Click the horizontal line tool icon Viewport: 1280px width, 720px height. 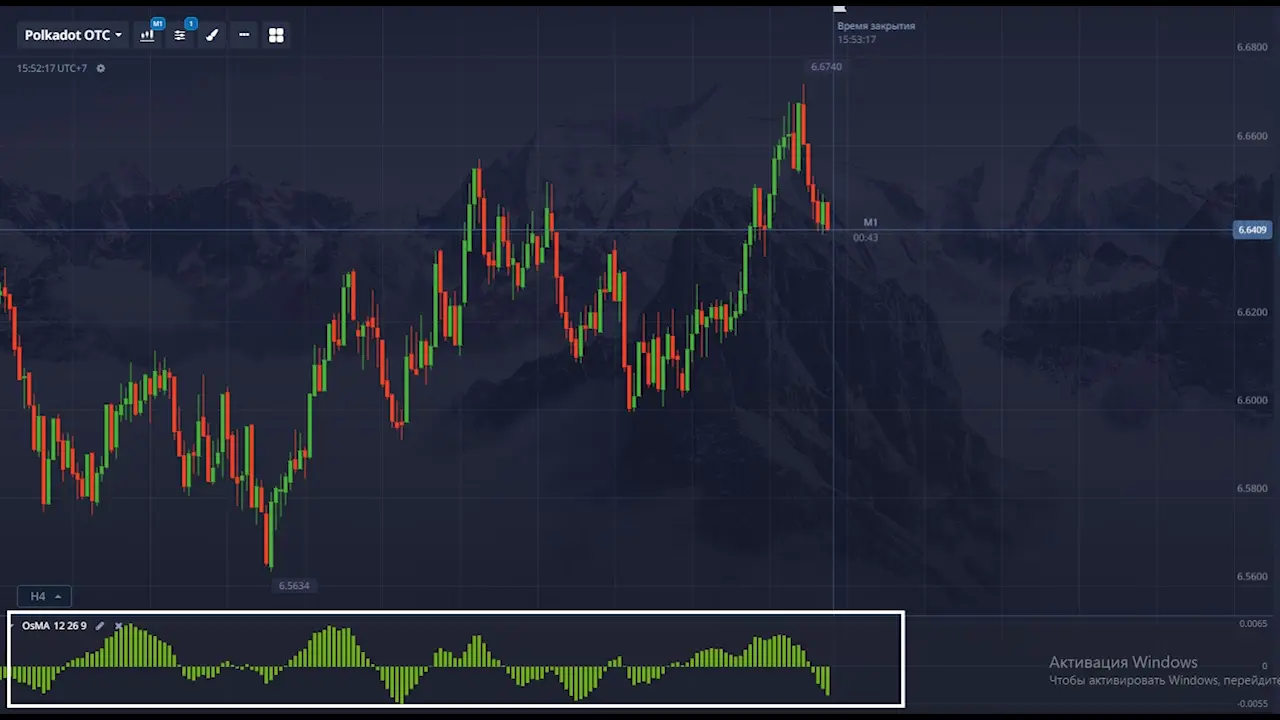click(x=244, y=35)
